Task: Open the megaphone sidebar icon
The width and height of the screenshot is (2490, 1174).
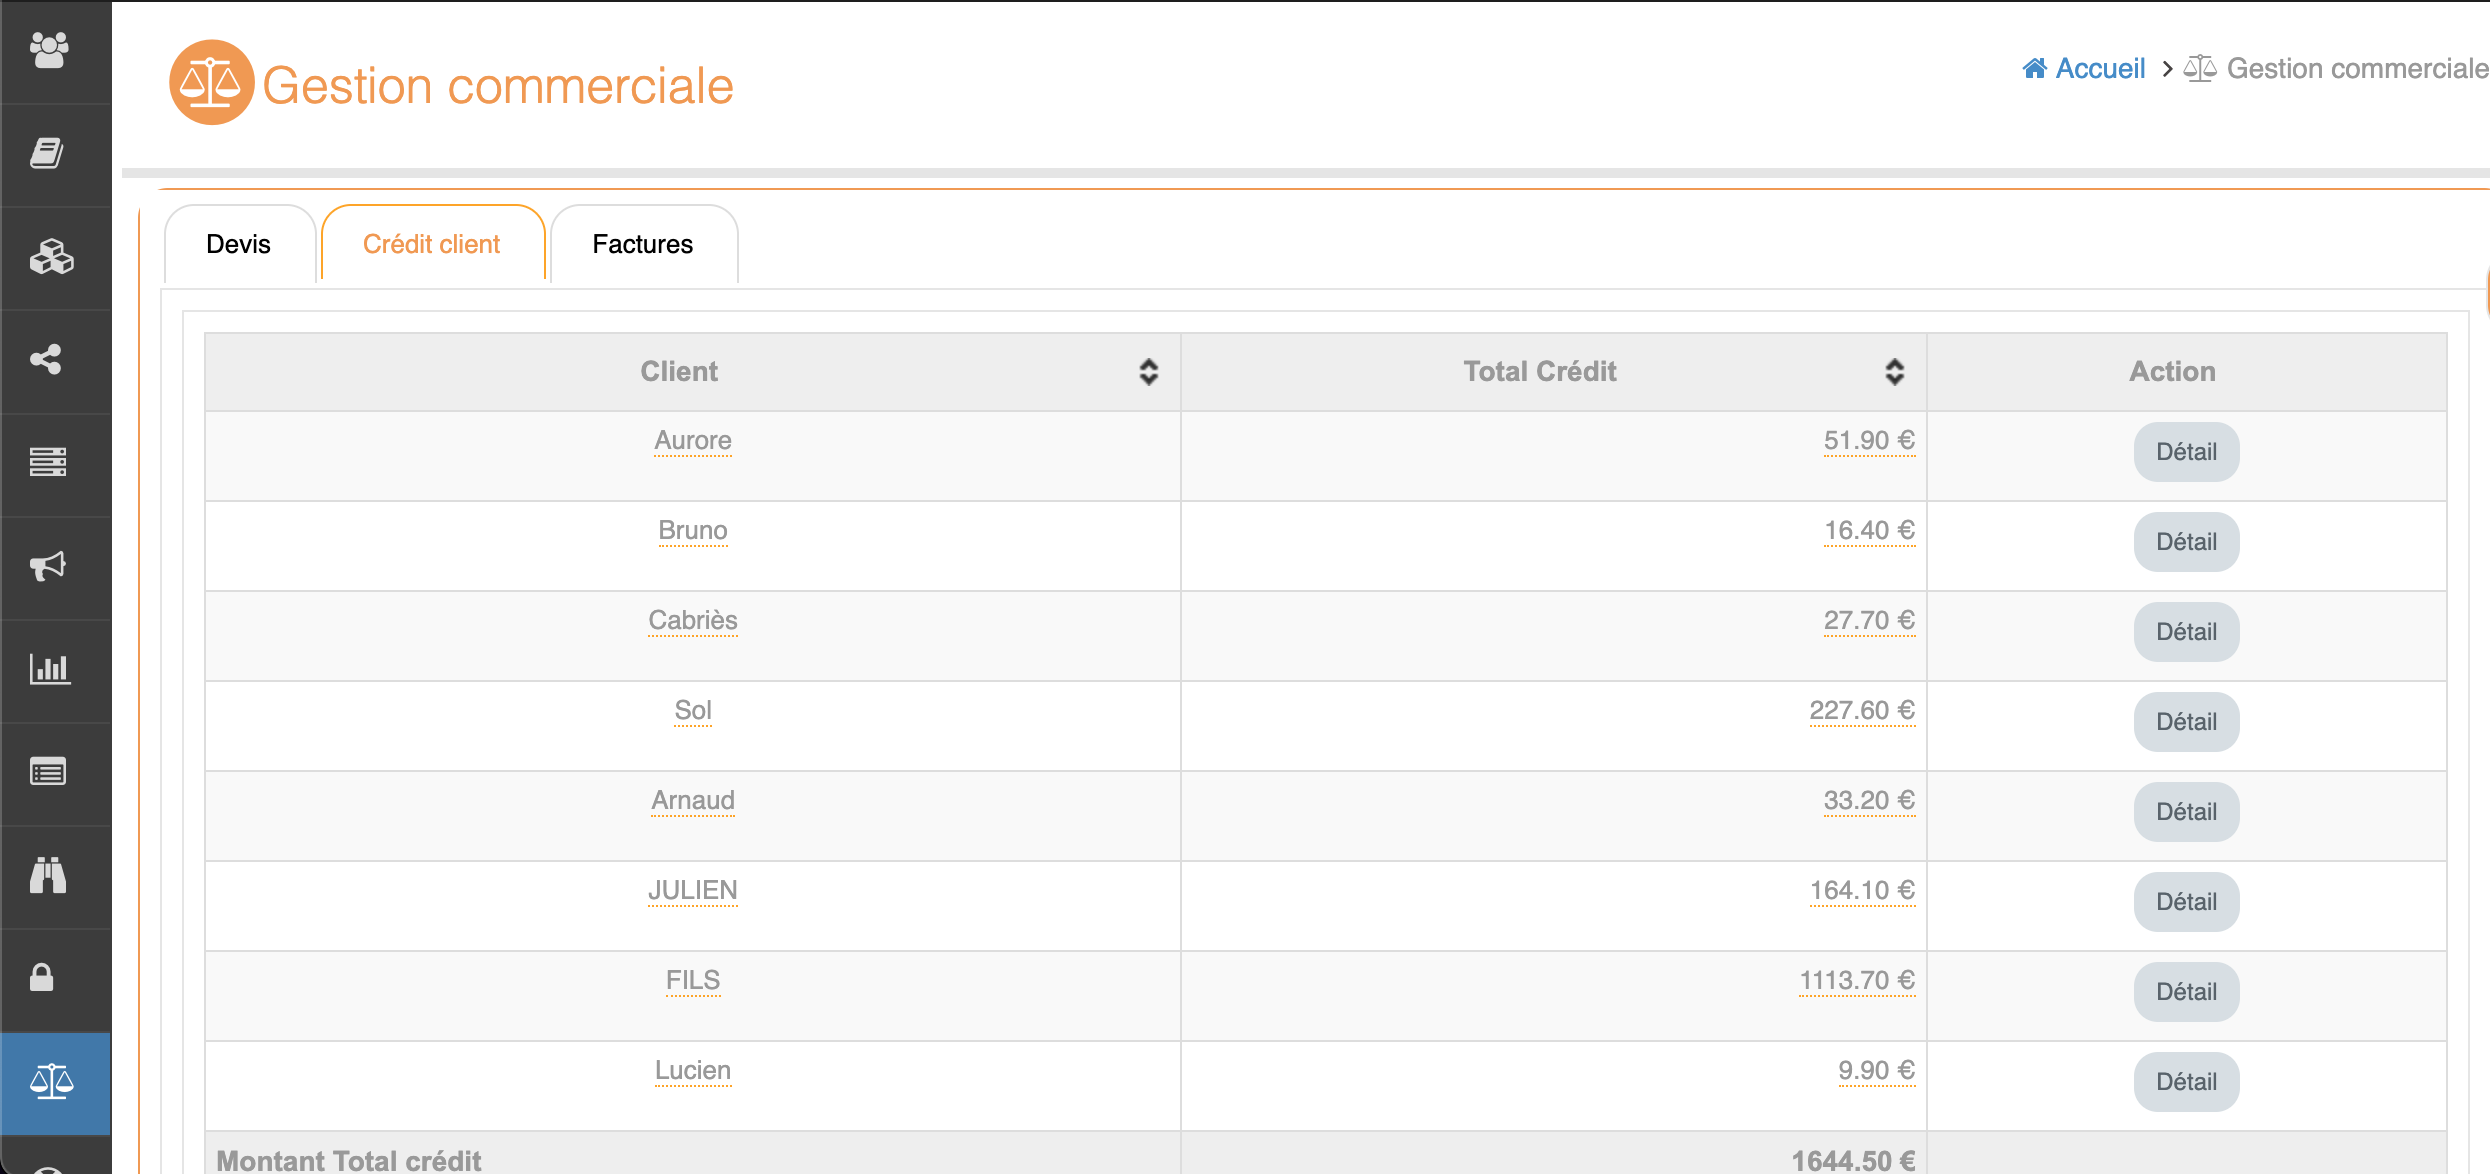Action: tap(48, 566)
